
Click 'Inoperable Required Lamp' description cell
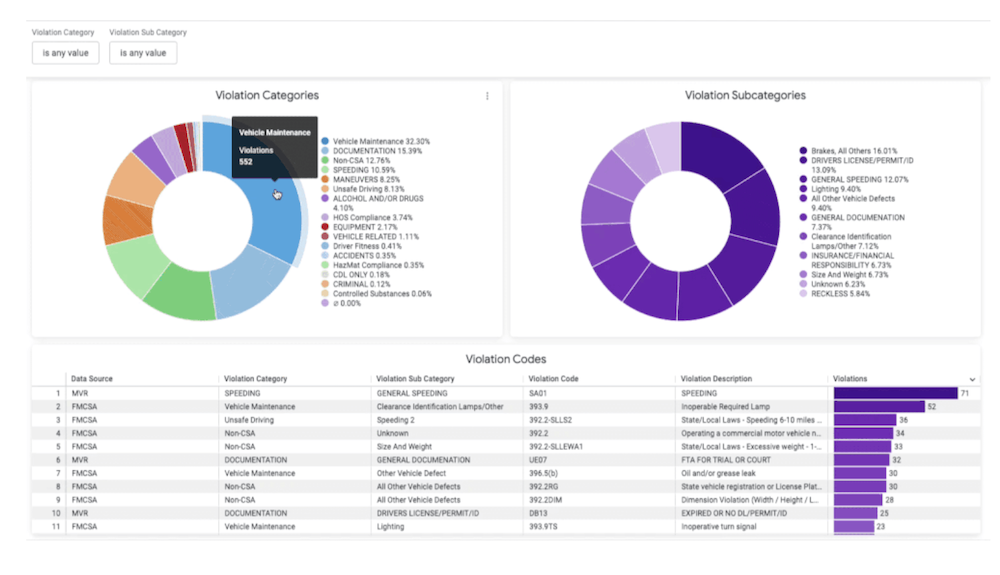click(x=751, y=407)
